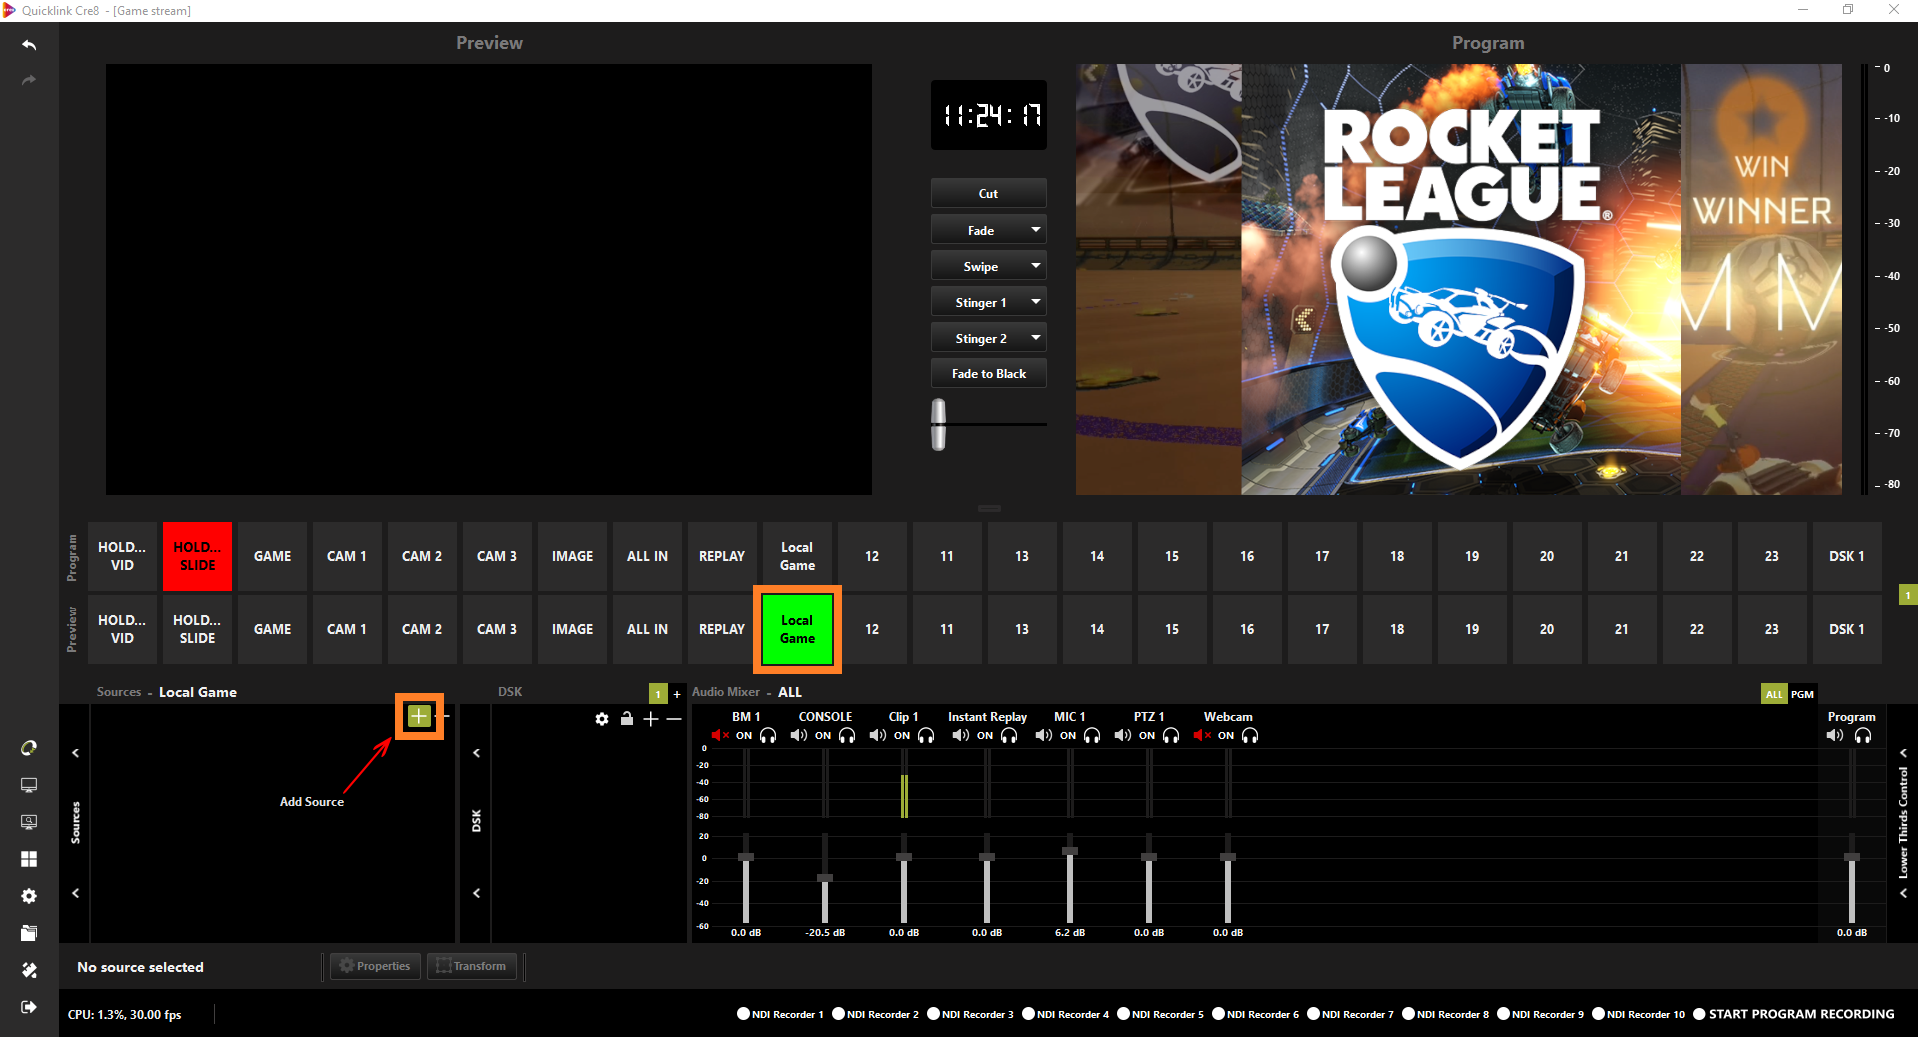Click the Cut transition button
The width and height of the screenshot is (1918, 1037).
point(989,193)
